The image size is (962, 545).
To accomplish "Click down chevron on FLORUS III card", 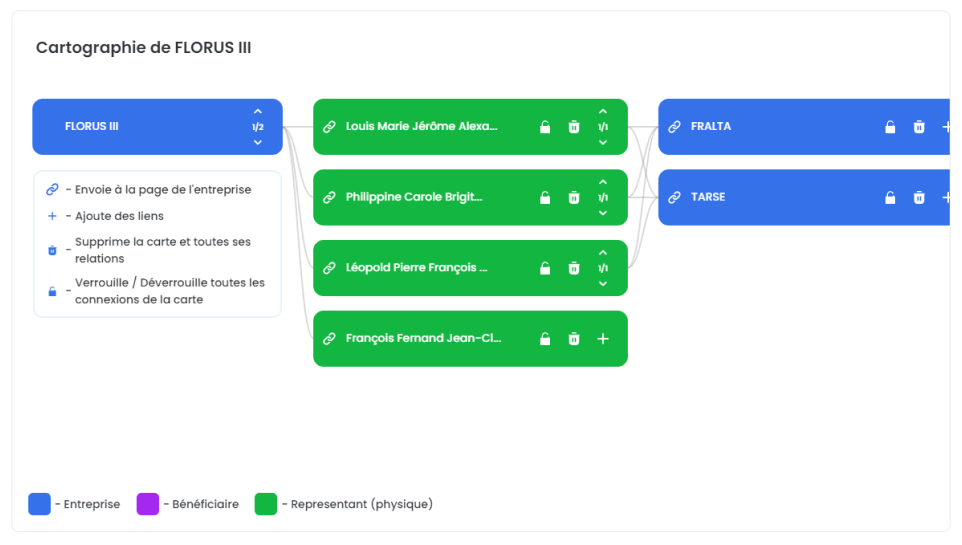I will click(258, 142).
